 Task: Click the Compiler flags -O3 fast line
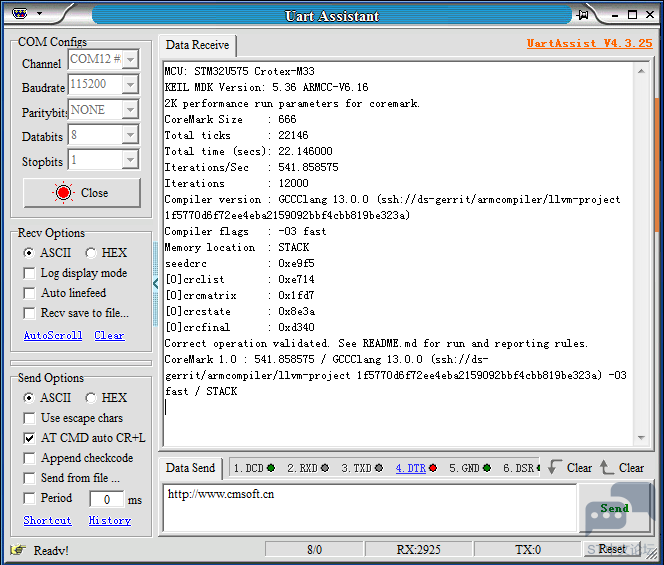coord(245,232)
